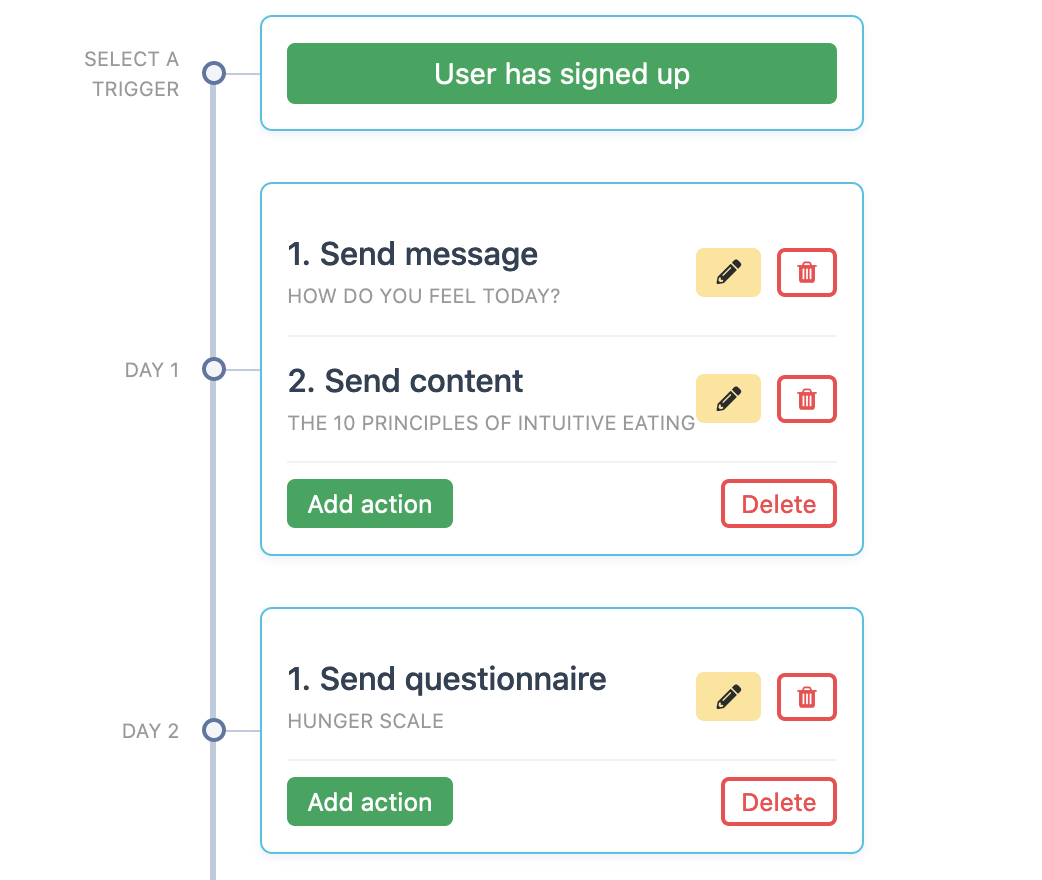Trash the Send questionnaire action
This screenshot has height=880, width=1042.
(x=806, y=697)
